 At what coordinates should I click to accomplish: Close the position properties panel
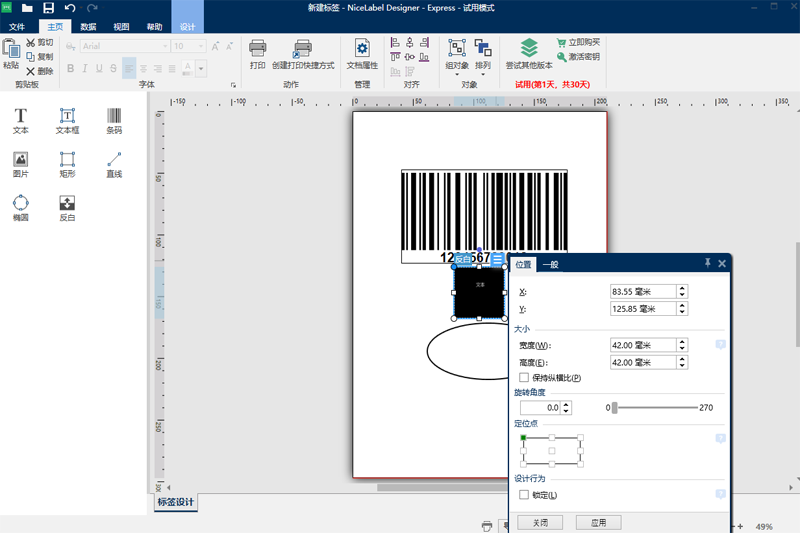click(x=722, y=263)
